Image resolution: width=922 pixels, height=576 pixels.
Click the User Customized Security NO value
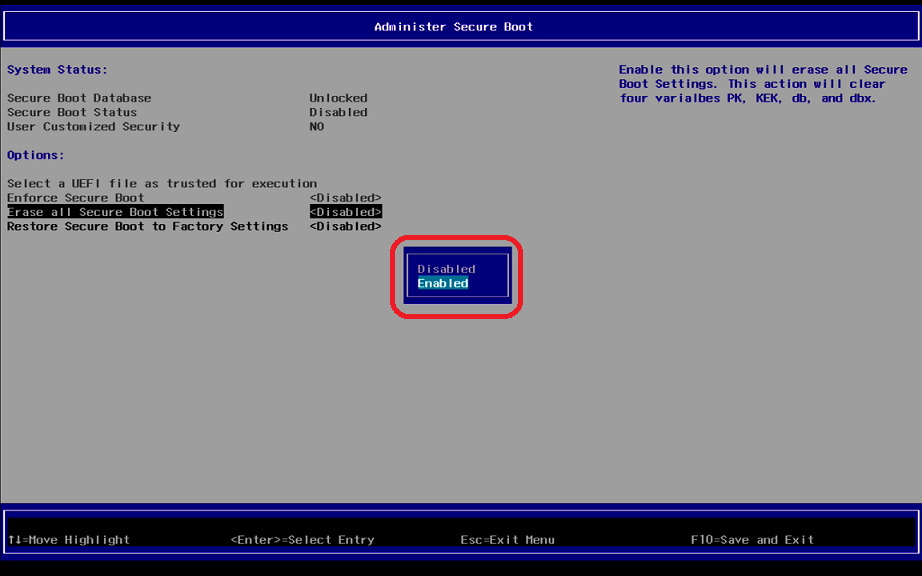click(316, 127)
